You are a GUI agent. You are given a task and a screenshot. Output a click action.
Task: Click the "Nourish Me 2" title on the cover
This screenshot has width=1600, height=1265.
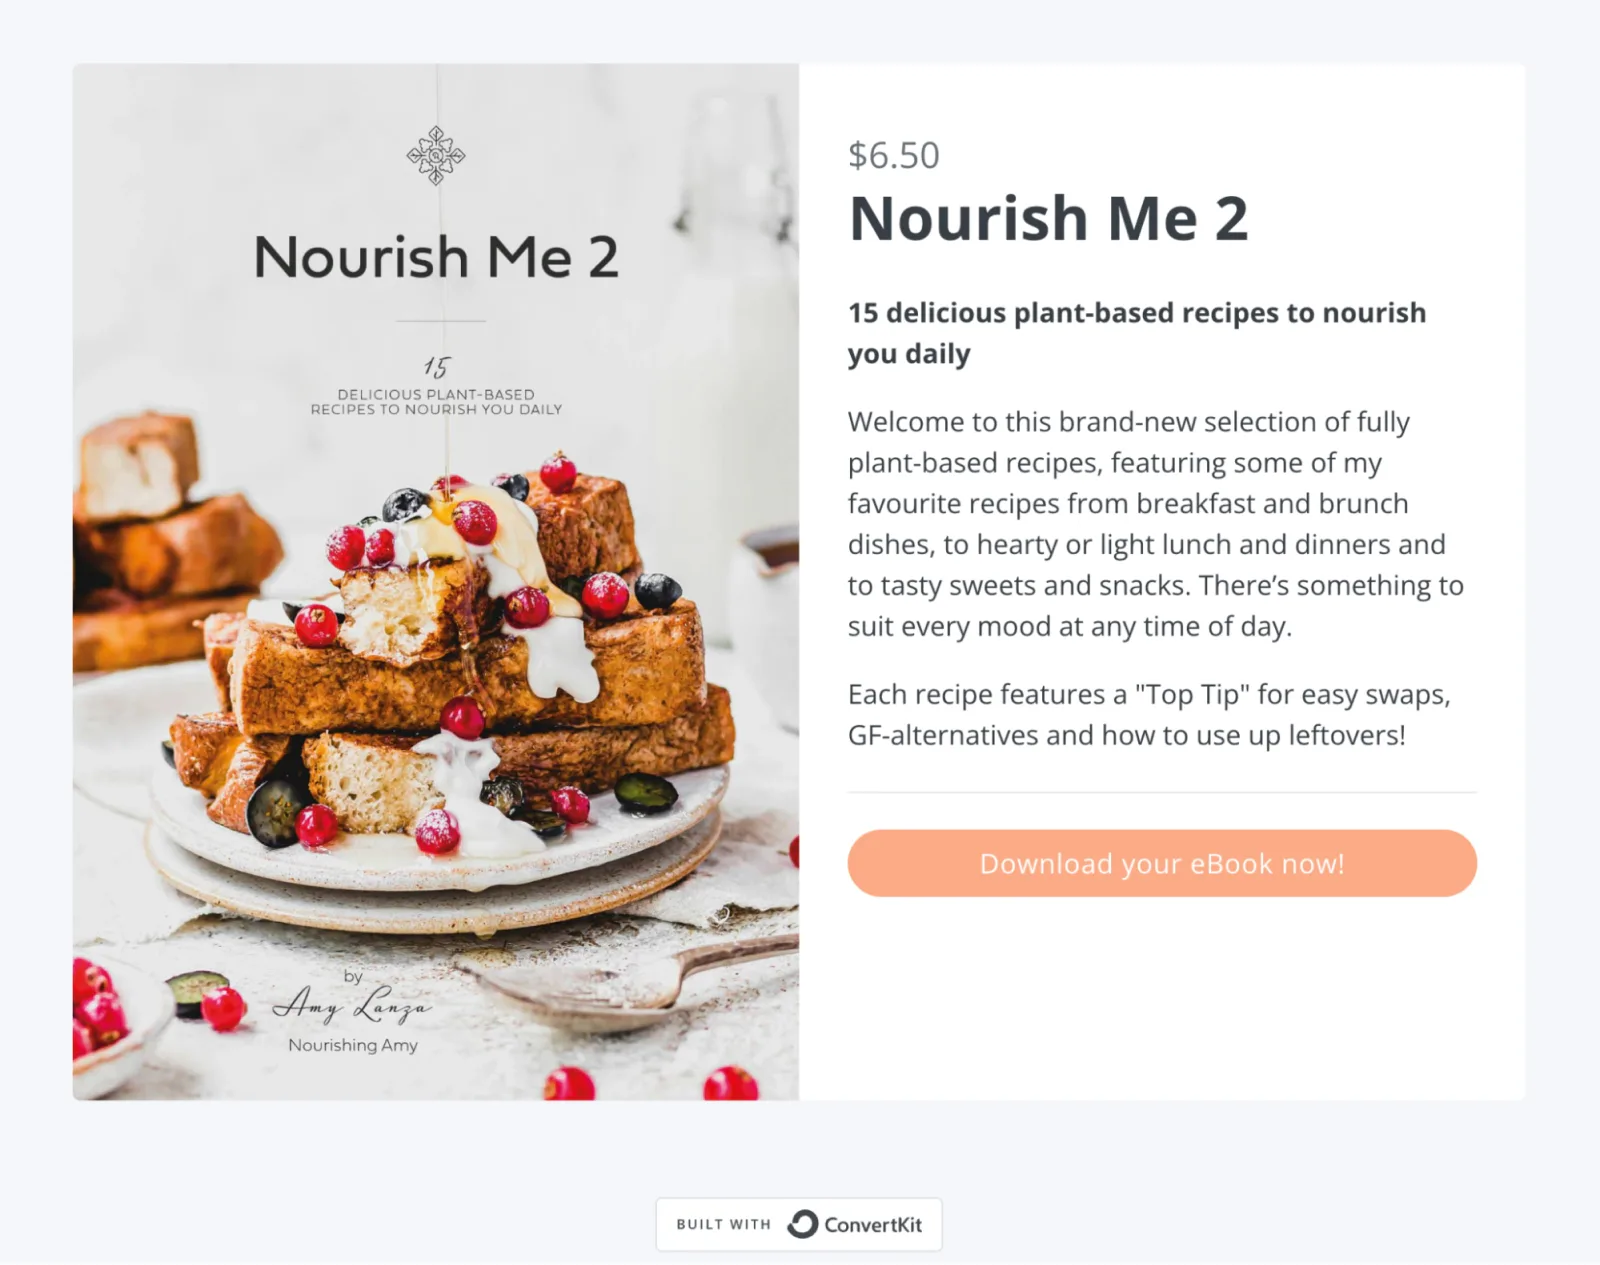436,257
